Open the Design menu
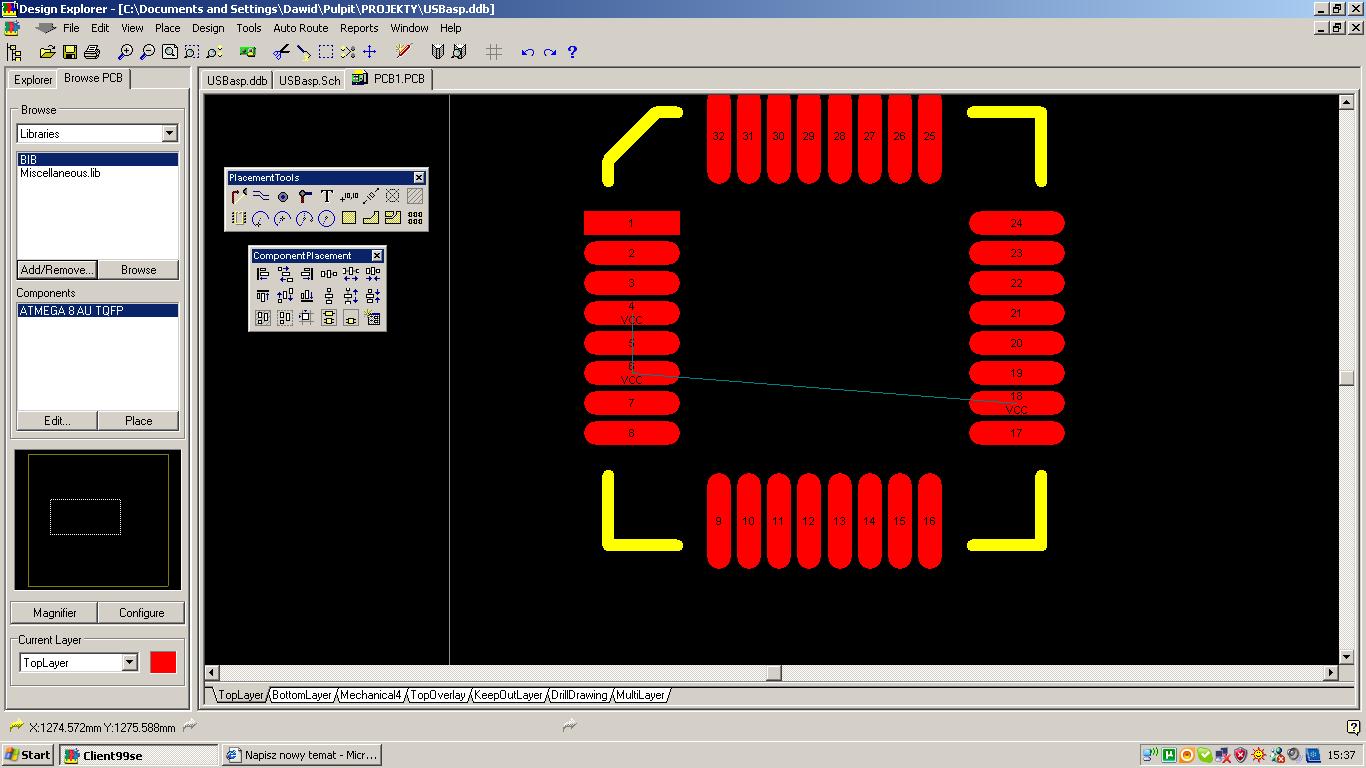This screenshot has width=1366, height=768. pos(208,28)
